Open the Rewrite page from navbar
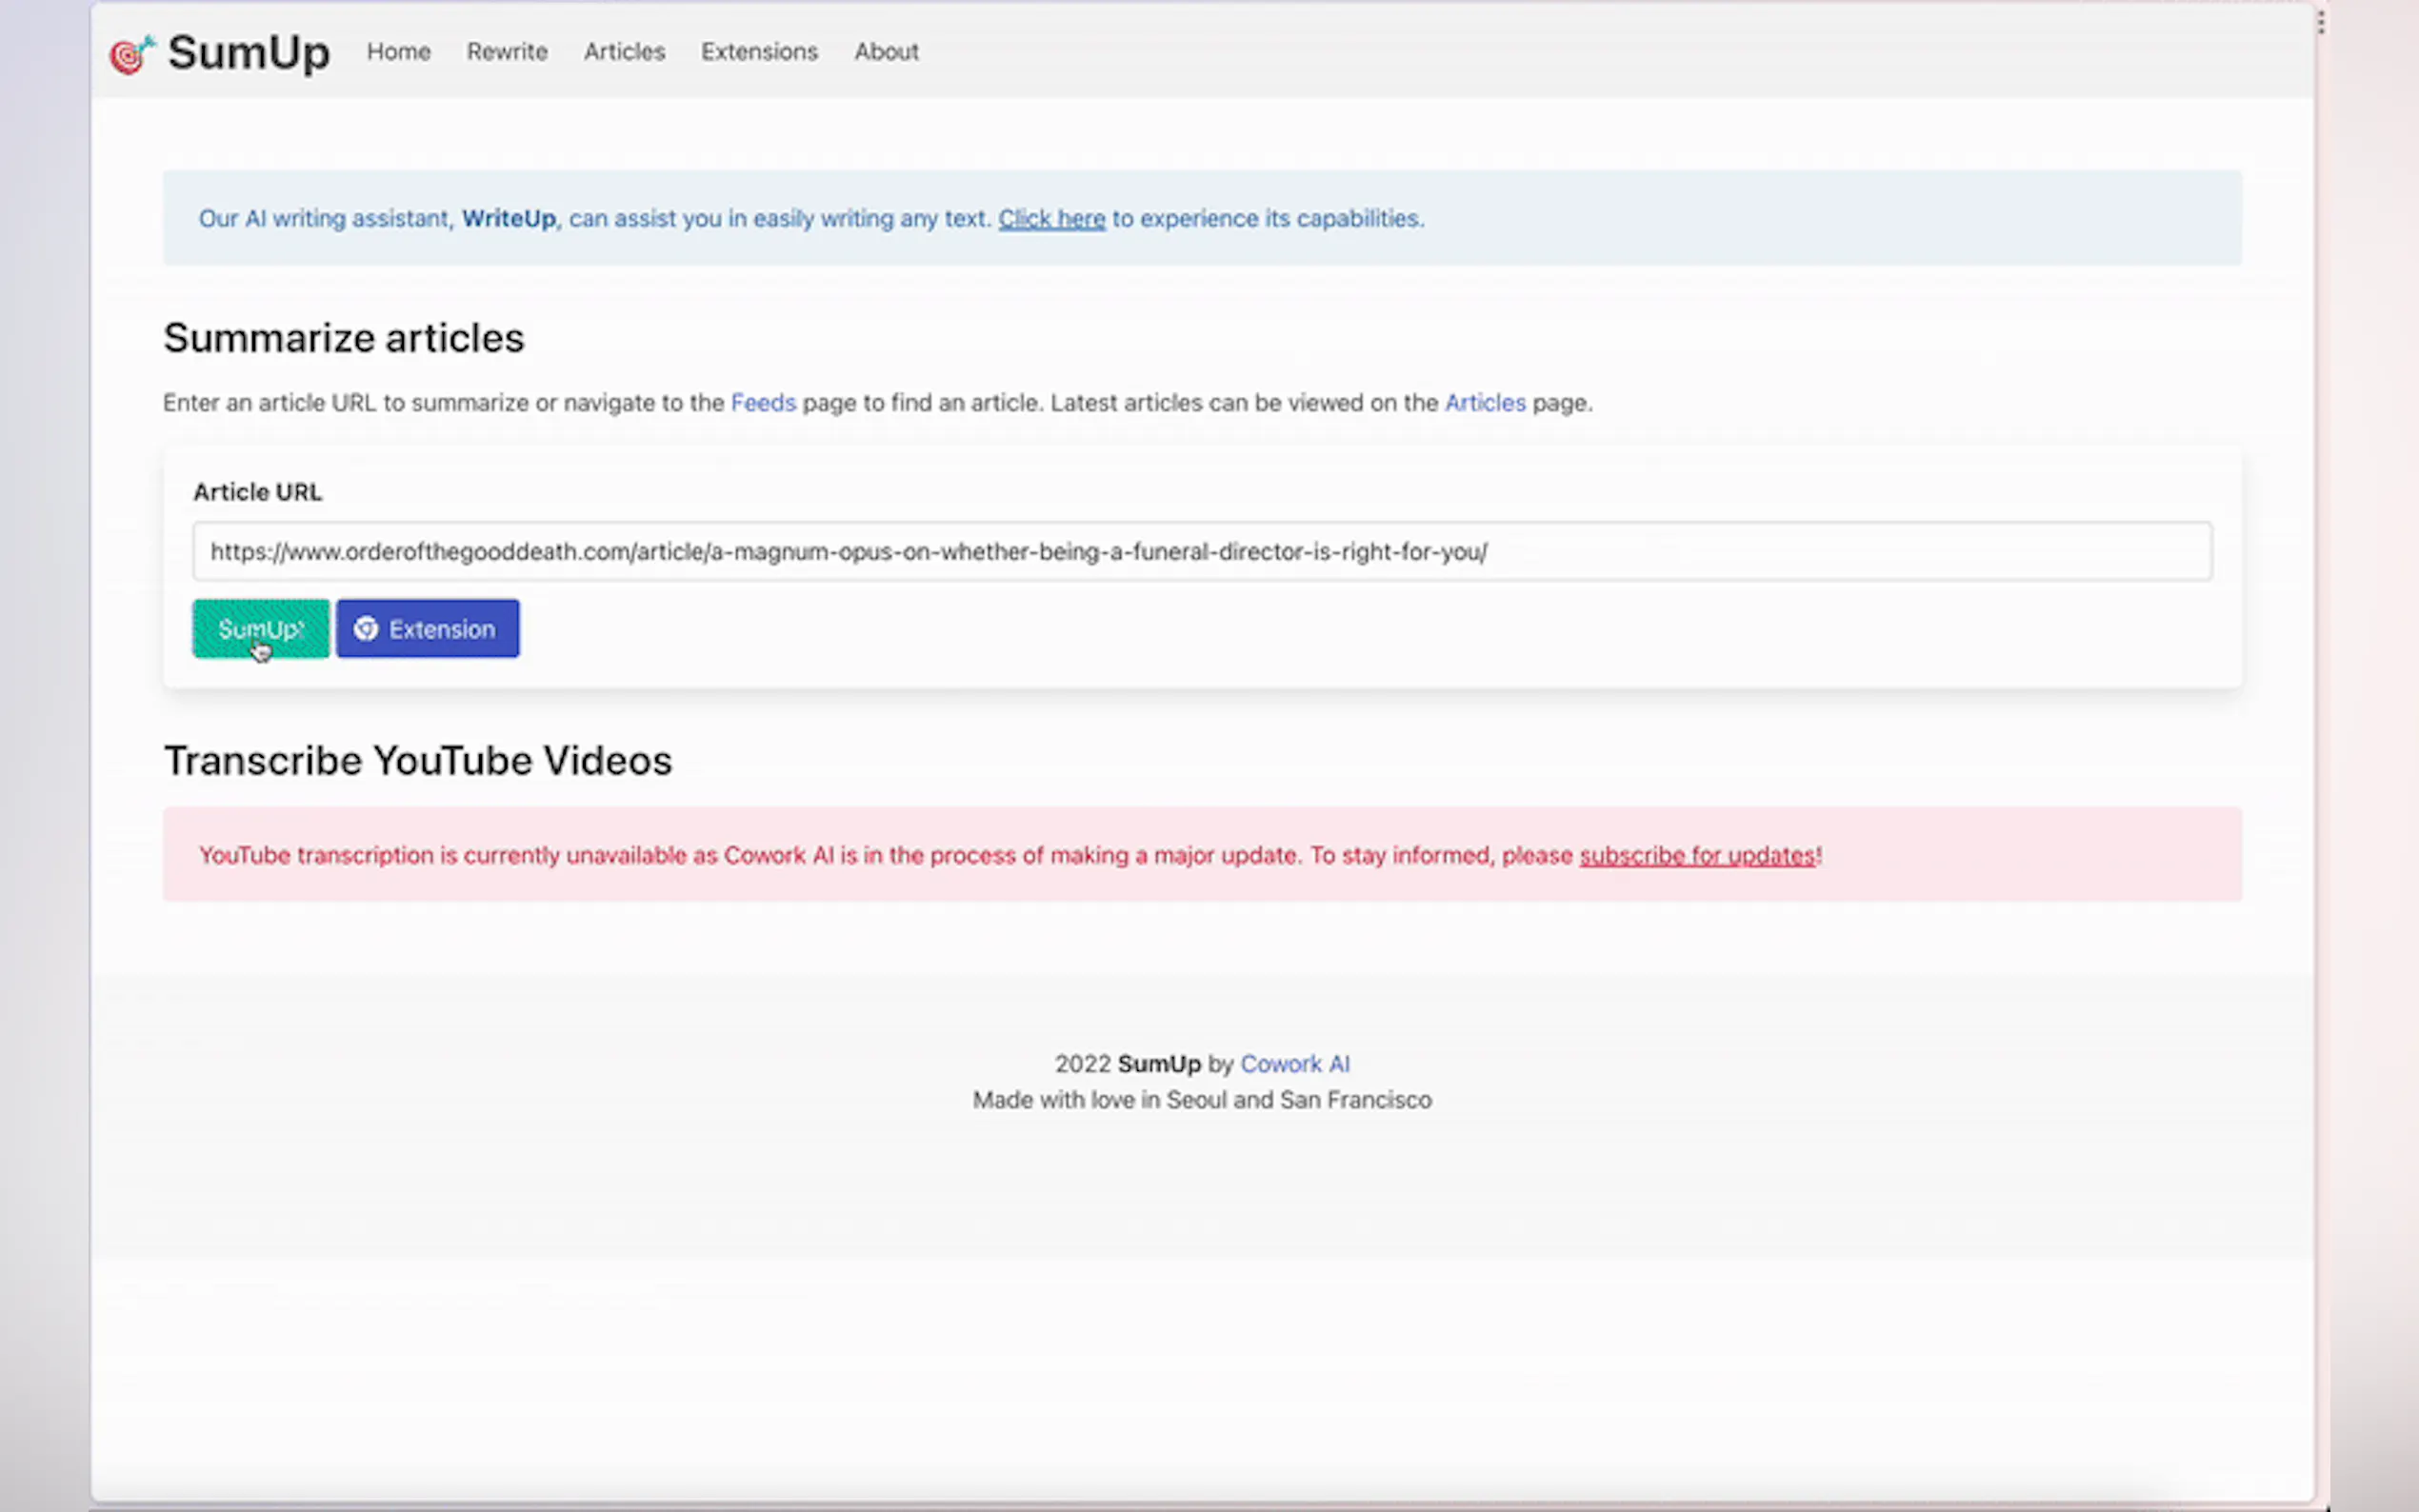The image size is (2419, 1512). pyautogui.click(x=507, y=52)
